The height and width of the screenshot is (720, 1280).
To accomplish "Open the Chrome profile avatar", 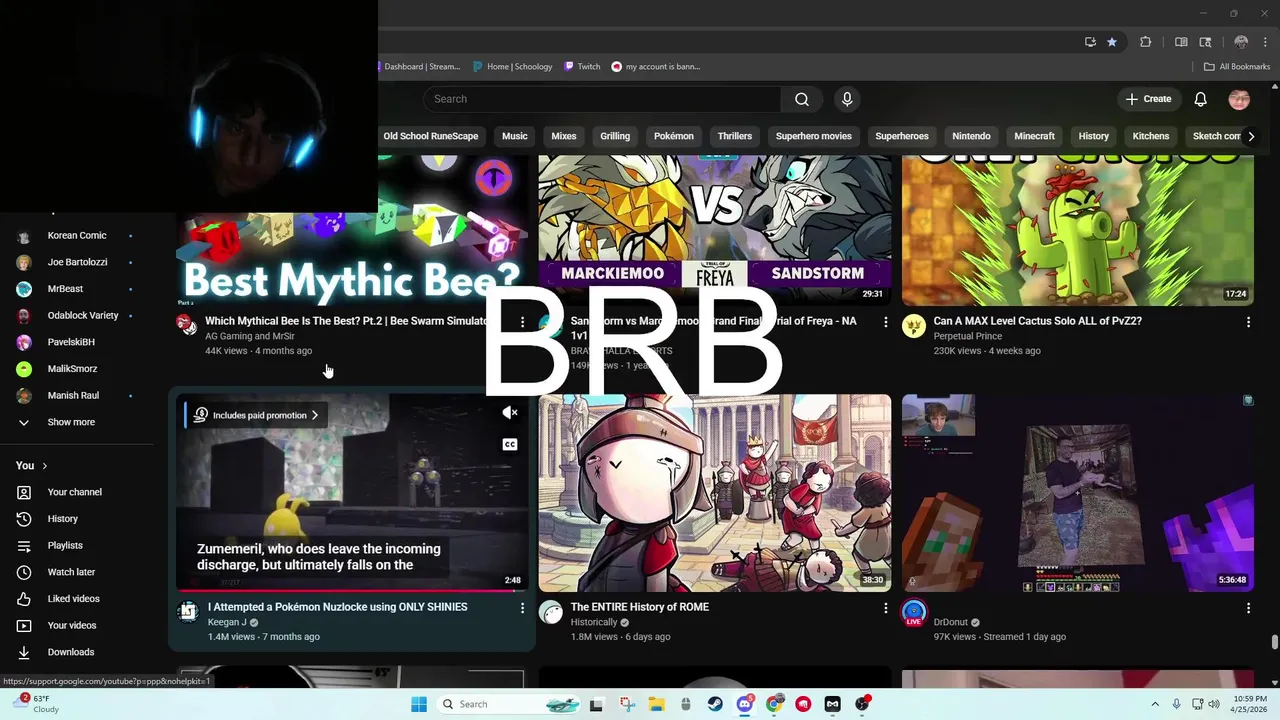I will (1241, 42).
